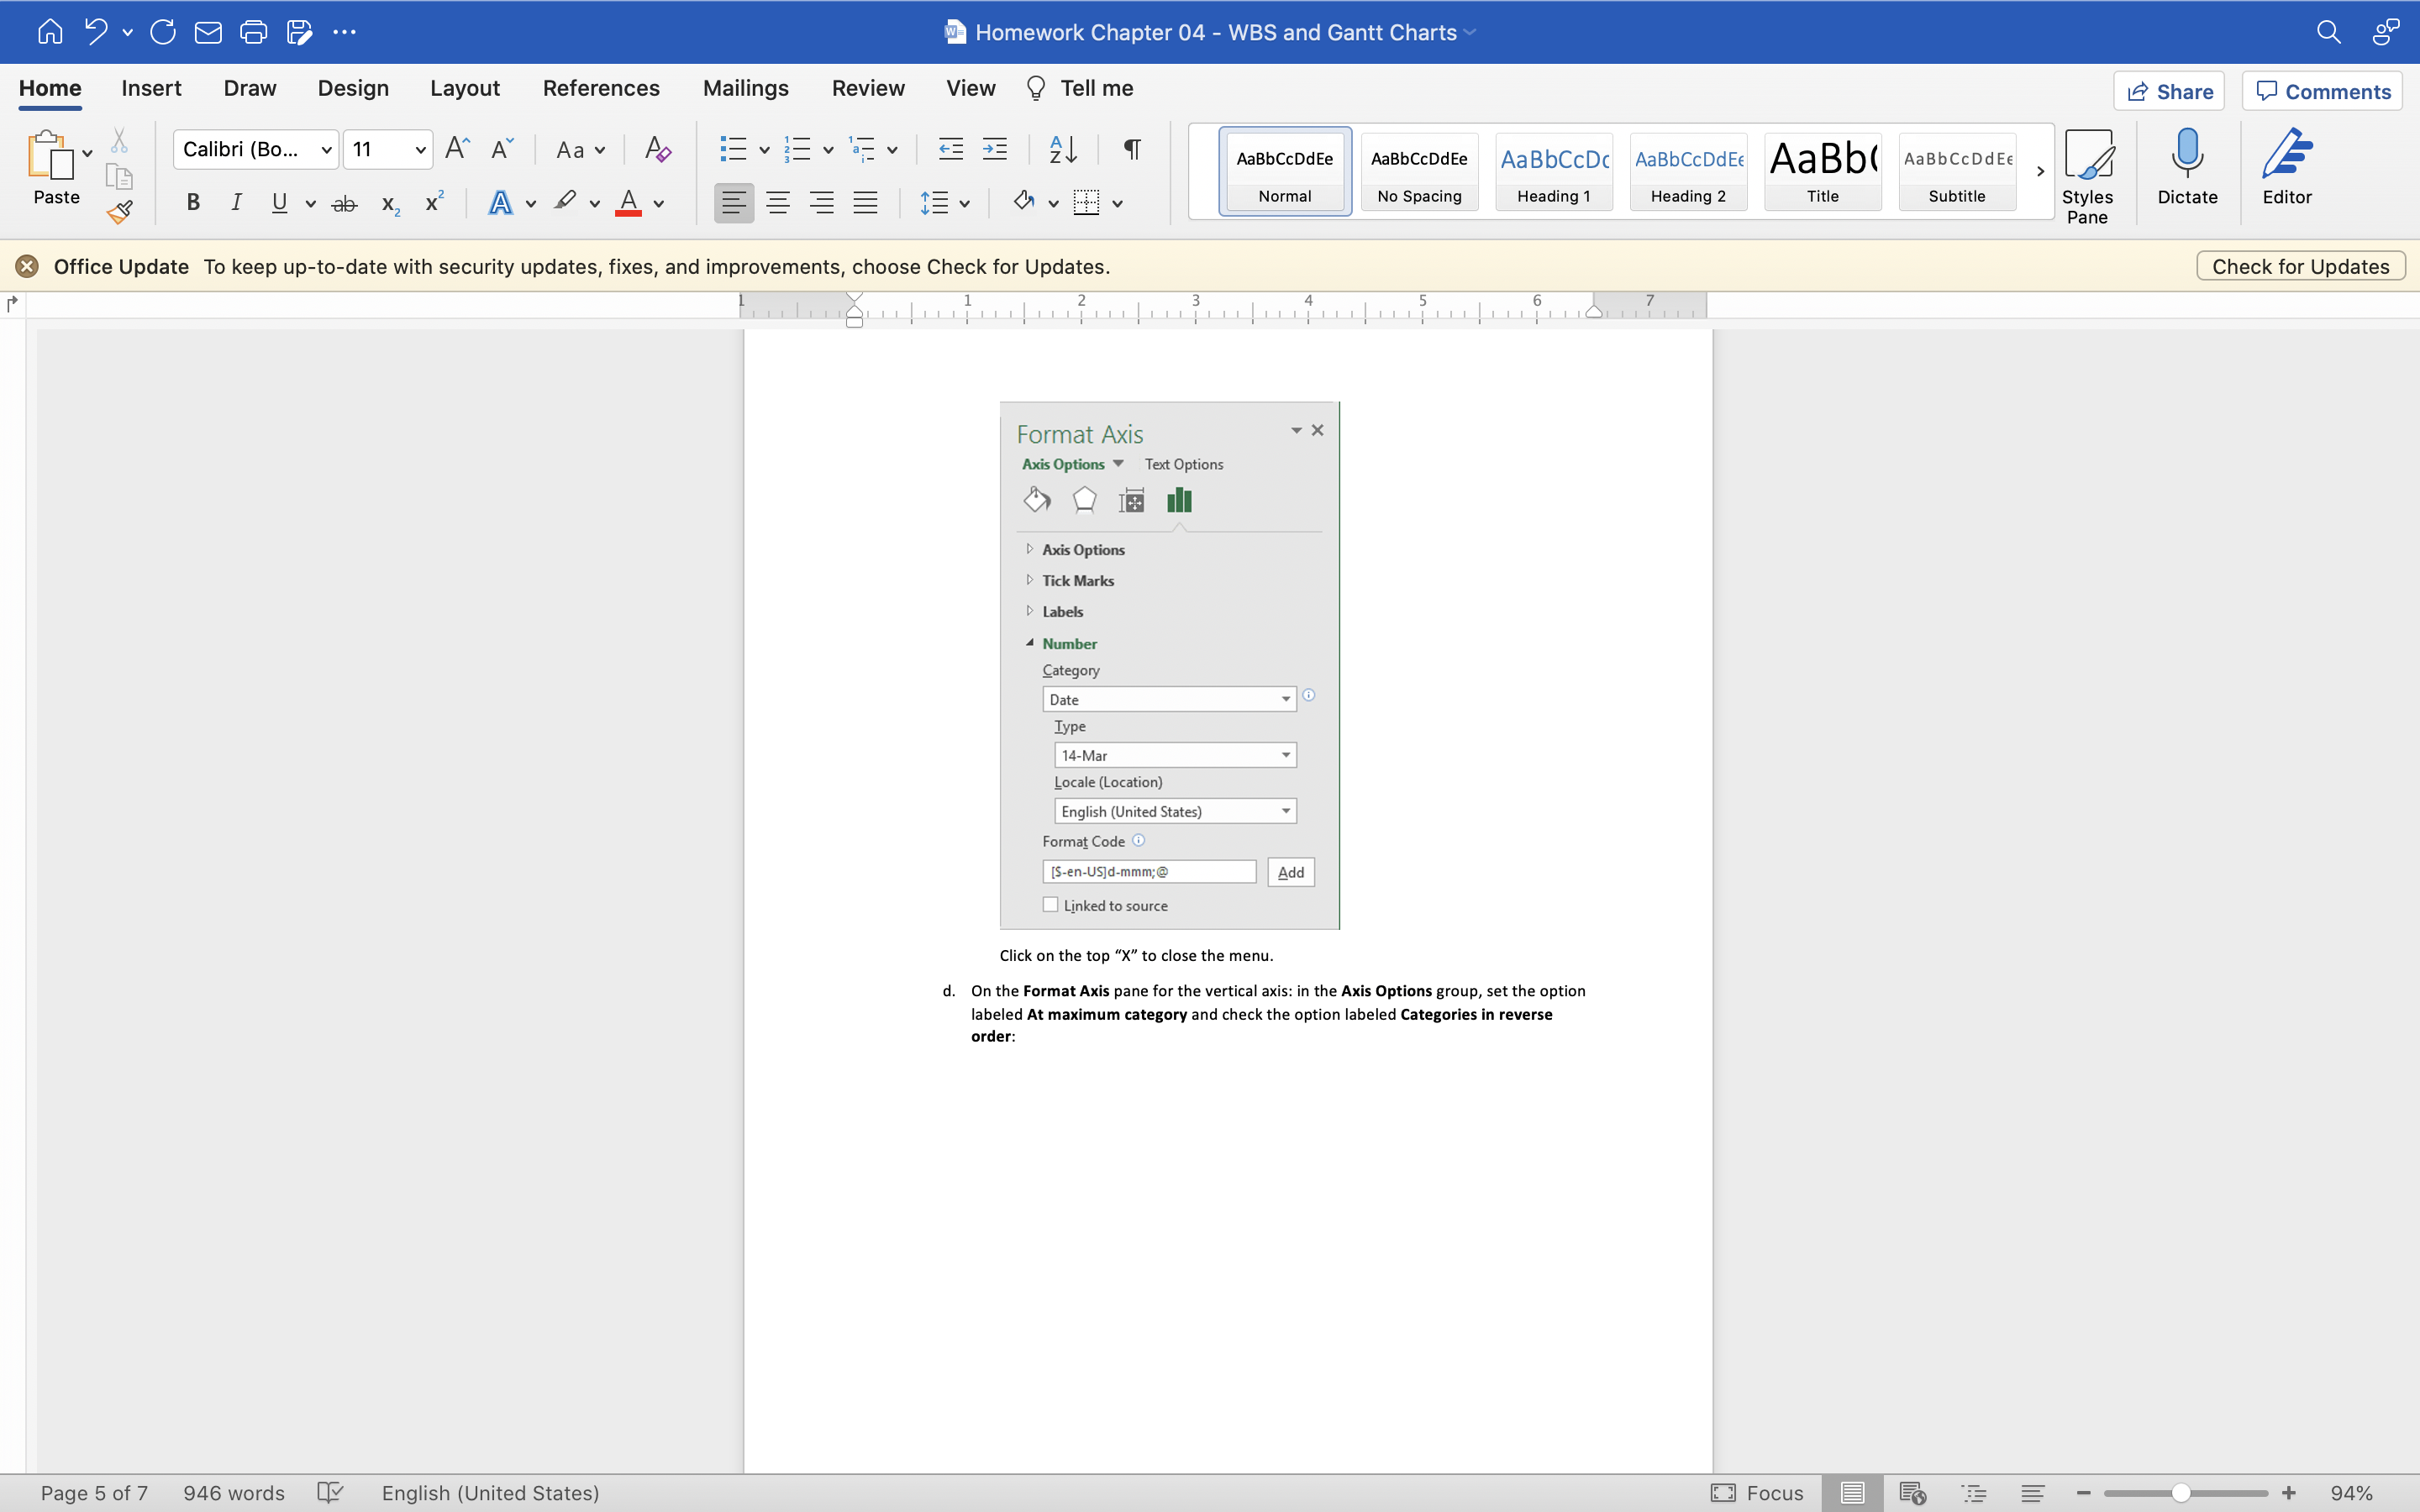The image size is (2420, 1512).
Task: Expand the Tick Marks section
Action: (x=1028, y=580)
